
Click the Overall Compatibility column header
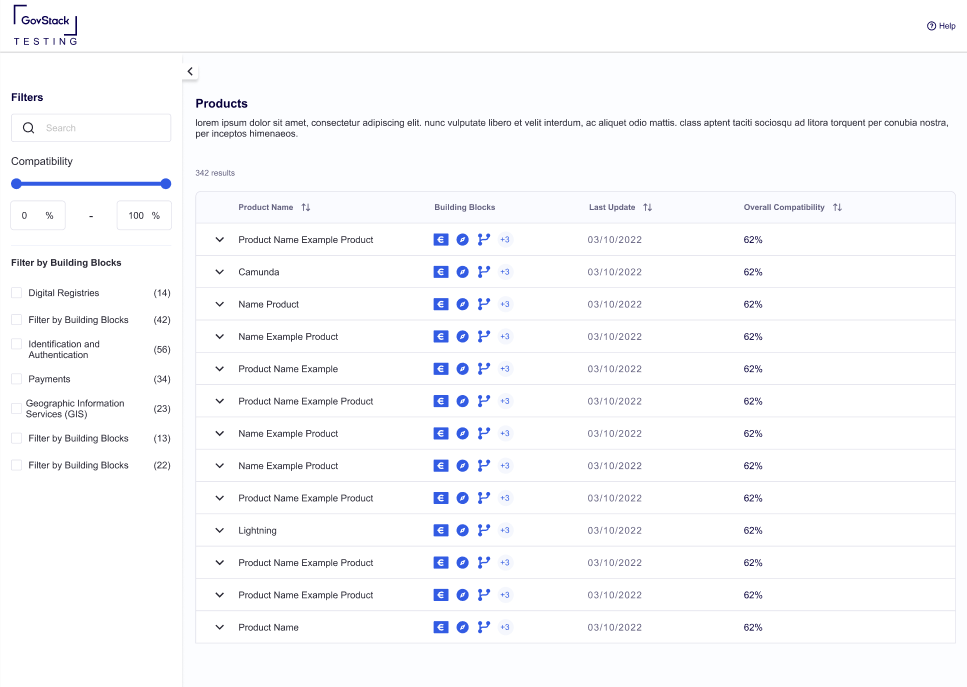coord(784,207)
